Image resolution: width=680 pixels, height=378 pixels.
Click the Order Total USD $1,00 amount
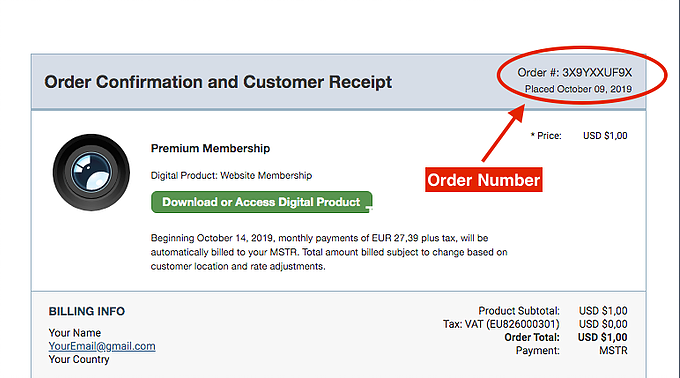[x=602, y=337]
